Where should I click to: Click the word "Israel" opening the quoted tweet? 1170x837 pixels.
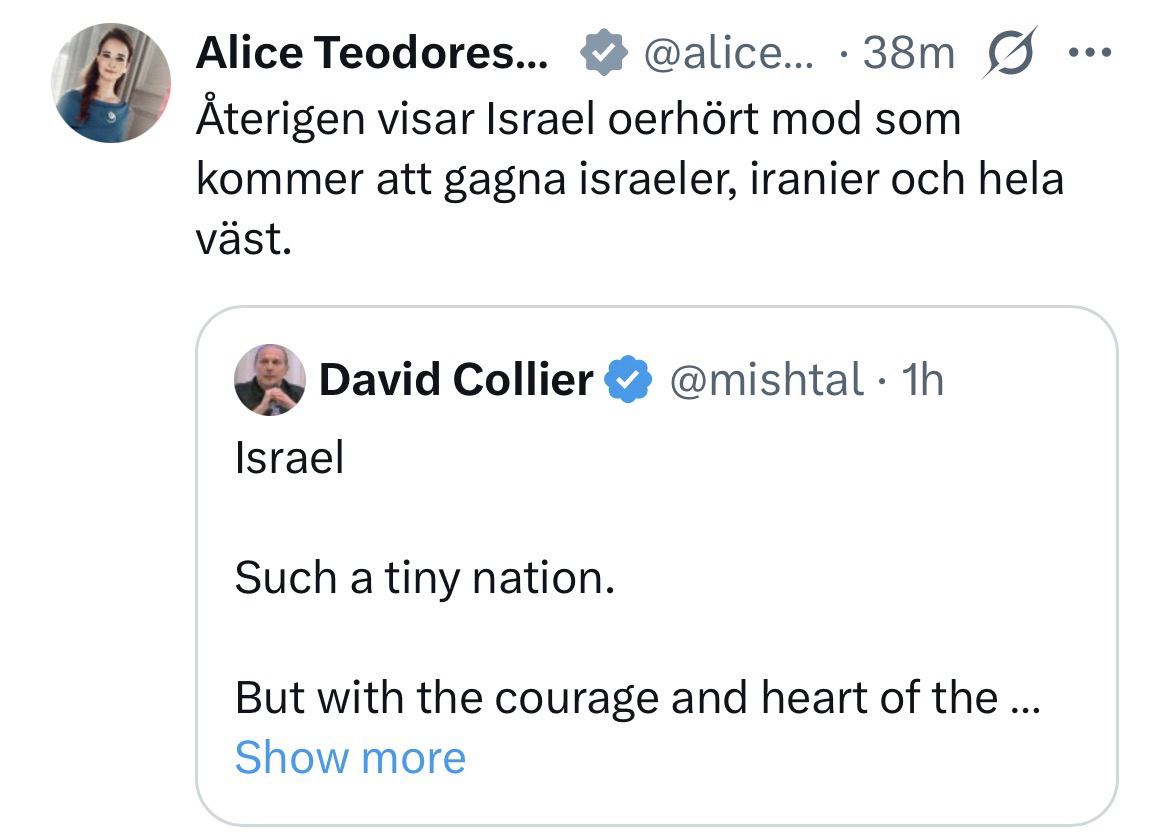click(289, 458)
